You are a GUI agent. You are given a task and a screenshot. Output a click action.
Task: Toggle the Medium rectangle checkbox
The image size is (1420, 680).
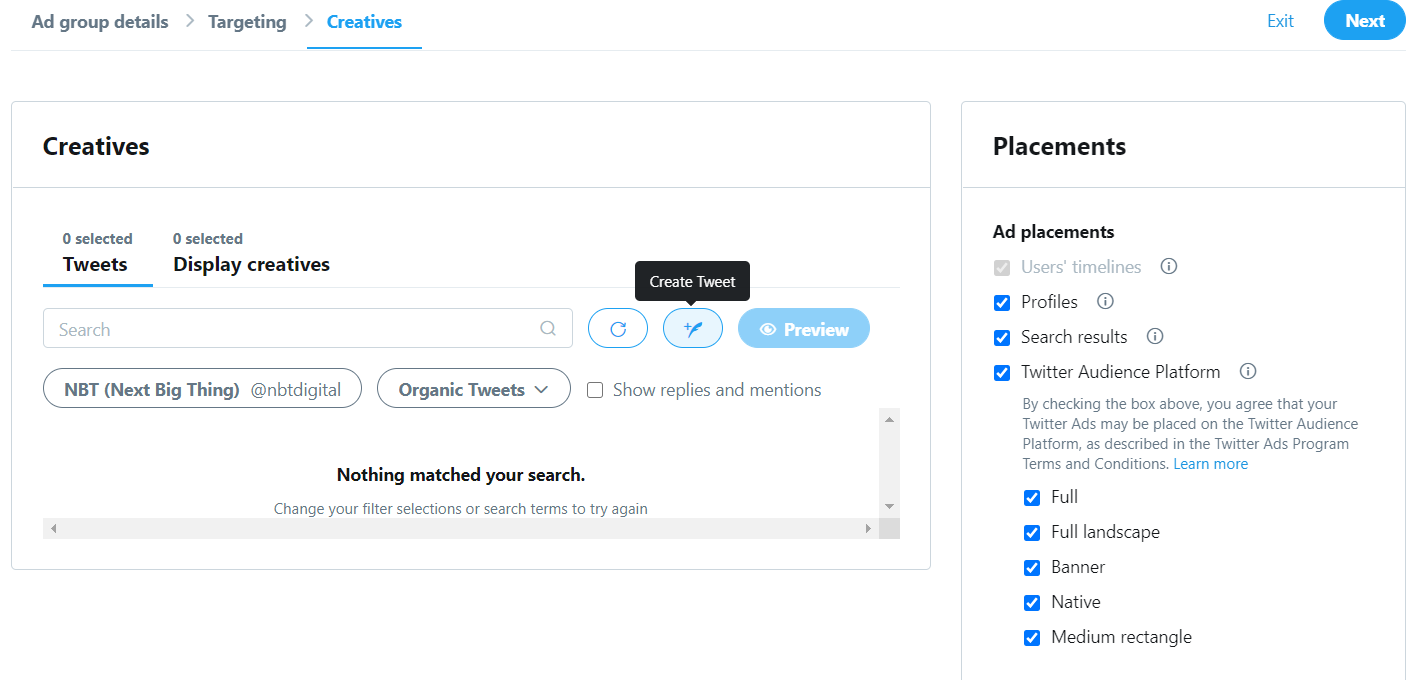pyautogui.click(x=1032, y=638)
